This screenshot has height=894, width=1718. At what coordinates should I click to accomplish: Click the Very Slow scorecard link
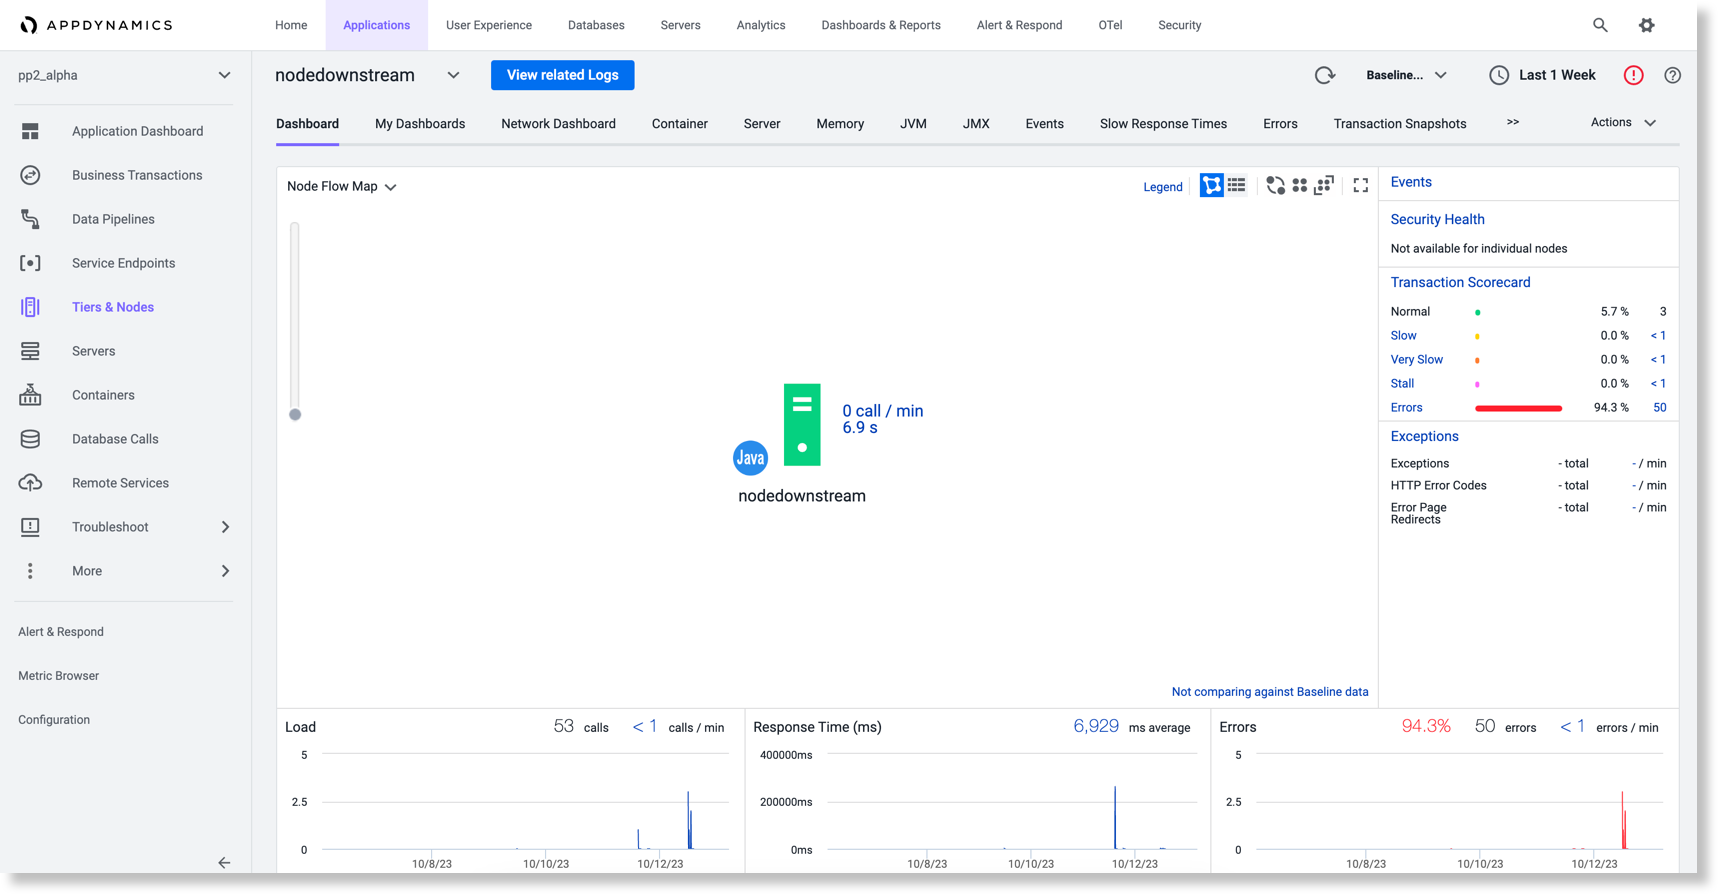1416,359
